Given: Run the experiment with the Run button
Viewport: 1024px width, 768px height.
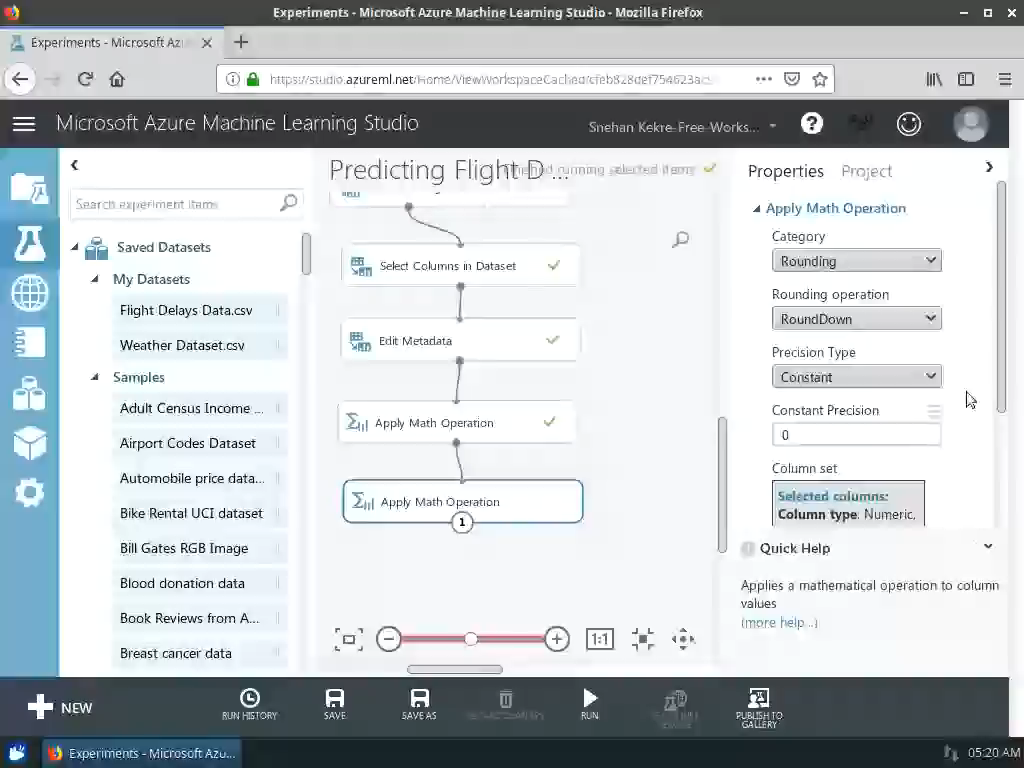Looking at the screenshot, I should (x=589, y=705).
